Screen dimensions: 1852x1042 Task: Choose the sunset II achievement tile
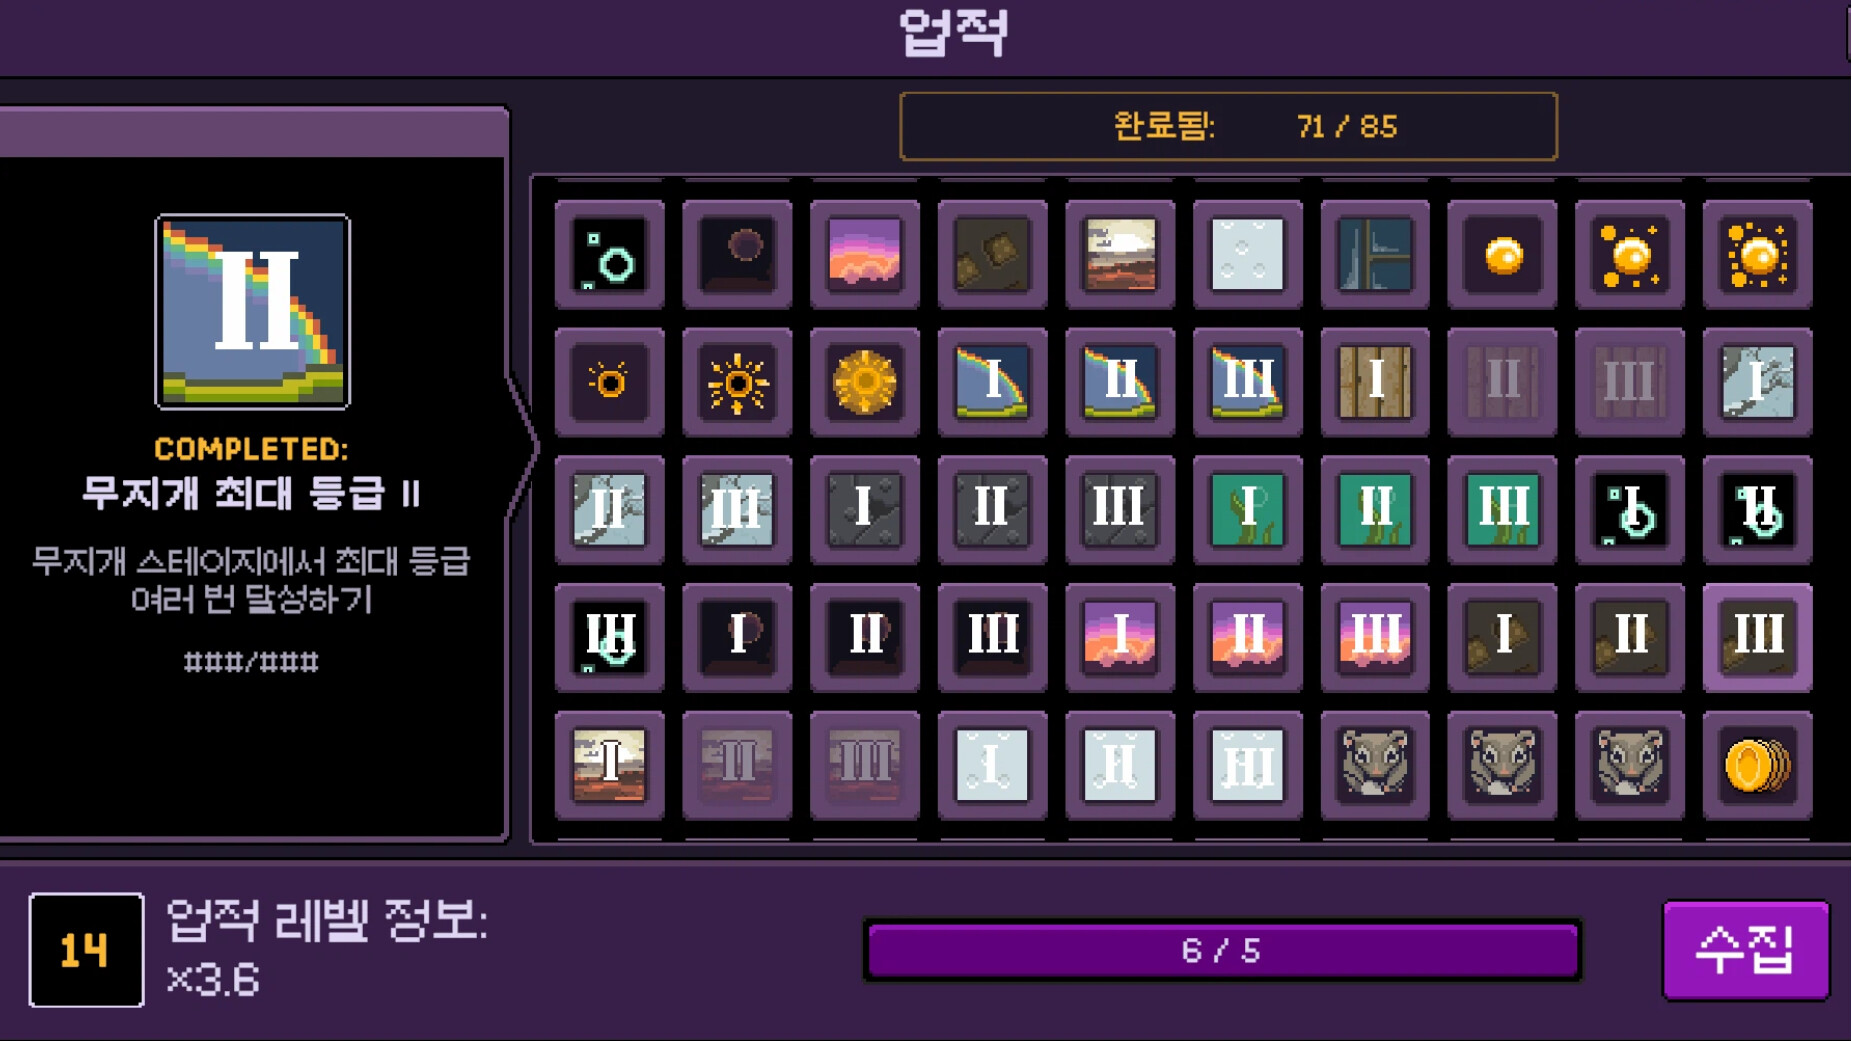click(x=1247, y=638)
